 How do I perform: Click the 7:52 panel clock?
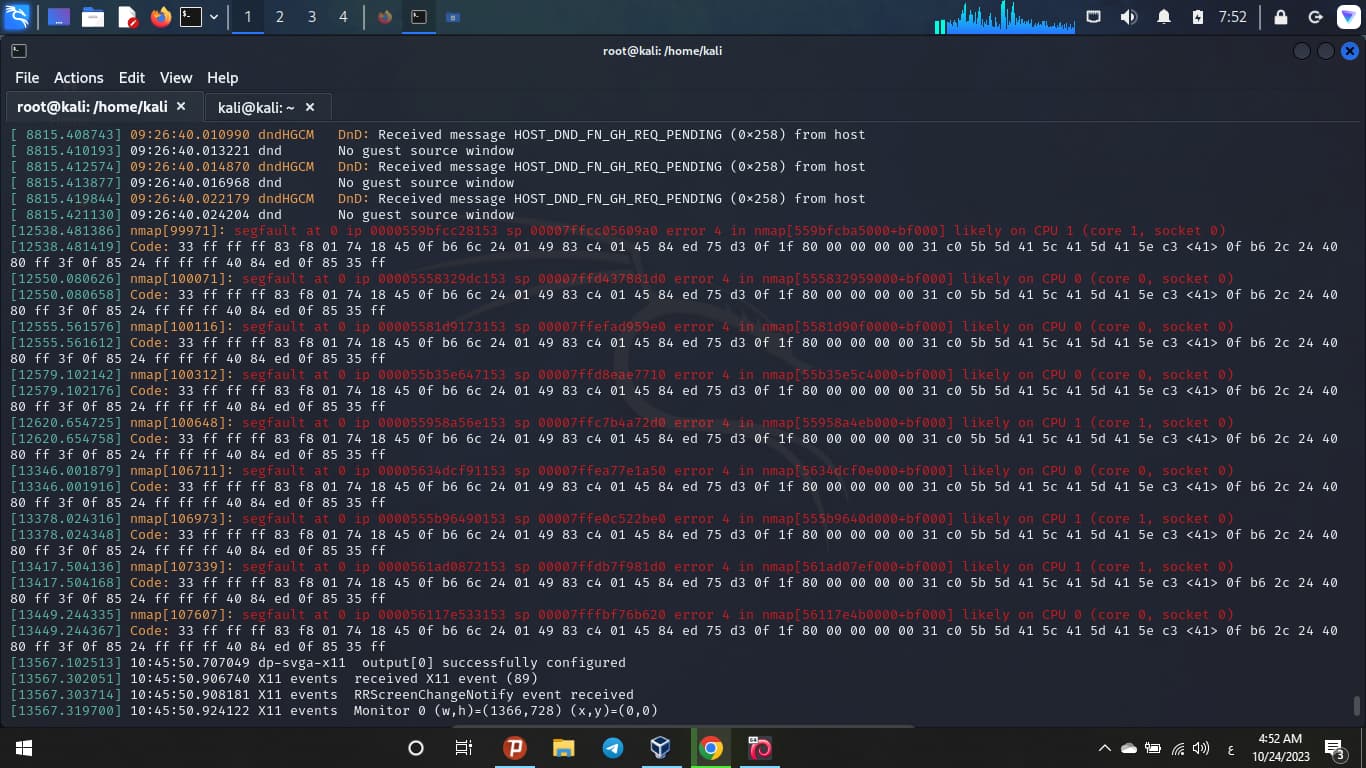point(1233,17)
